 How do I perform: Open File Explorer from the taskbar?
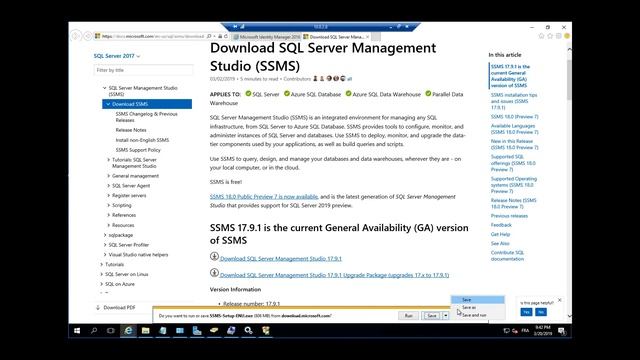pyautogui.click(x=145, y=331)
